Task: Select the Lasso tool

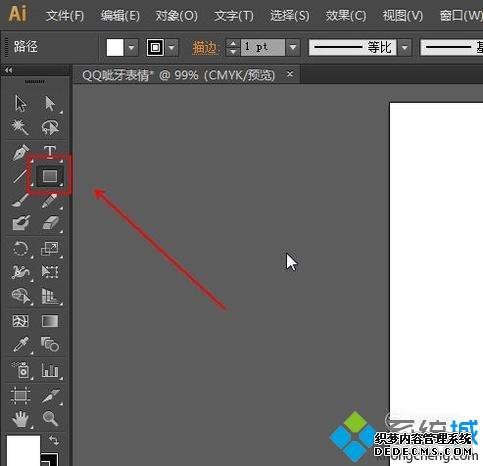Action: pyautogui.click(x=50, y=127)
